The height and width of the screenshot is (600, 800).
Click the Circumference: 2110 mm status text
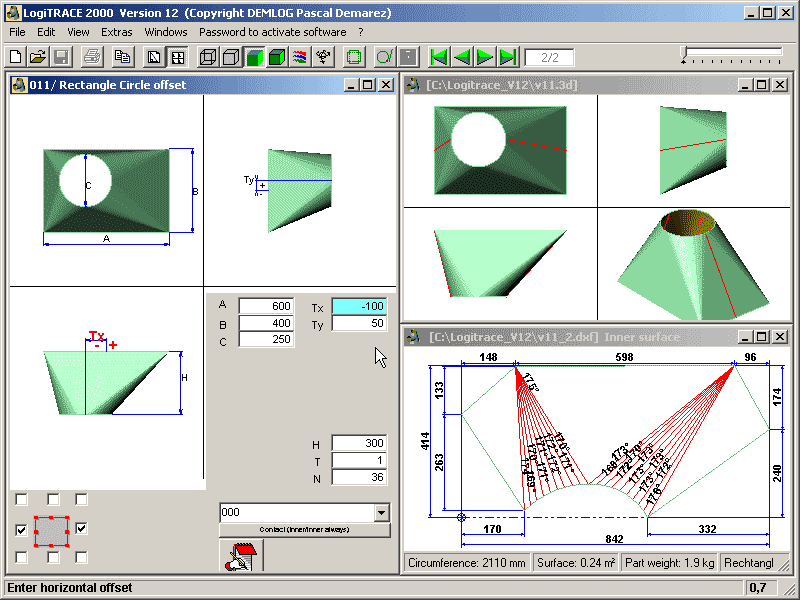tap(467, 563)
